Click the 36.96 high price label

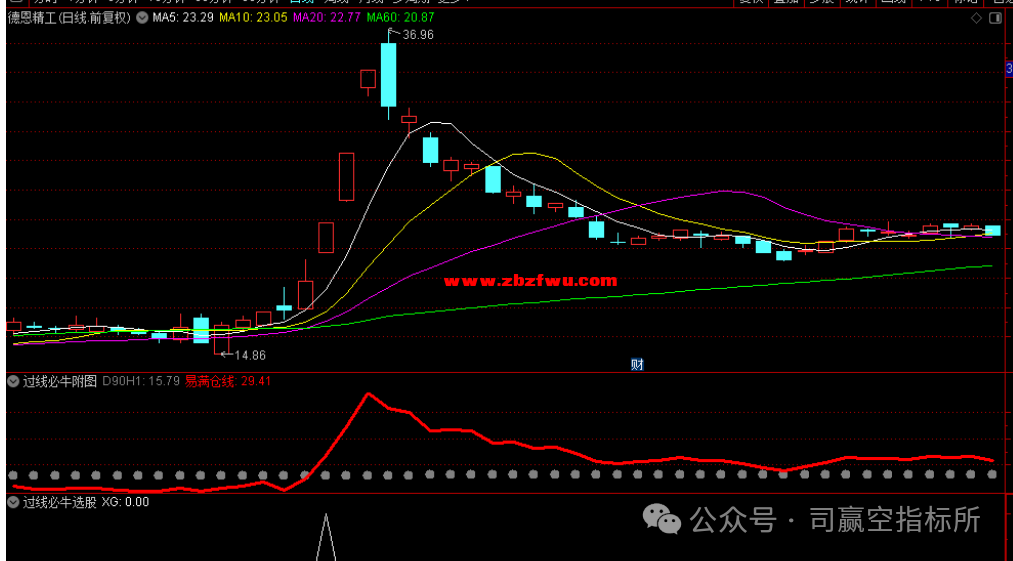(x=417, y=36)
